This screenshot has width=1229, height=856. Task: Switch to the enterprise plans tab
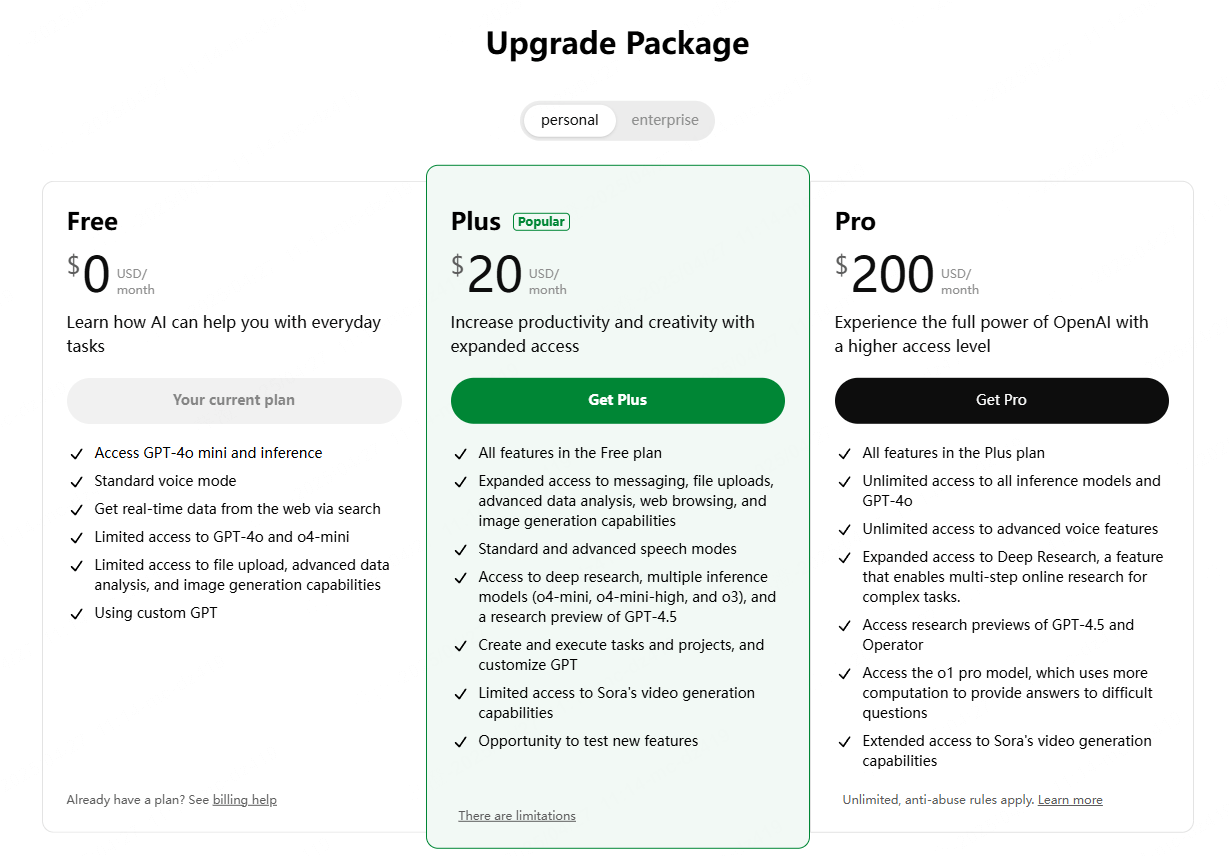tap(665, 120)
